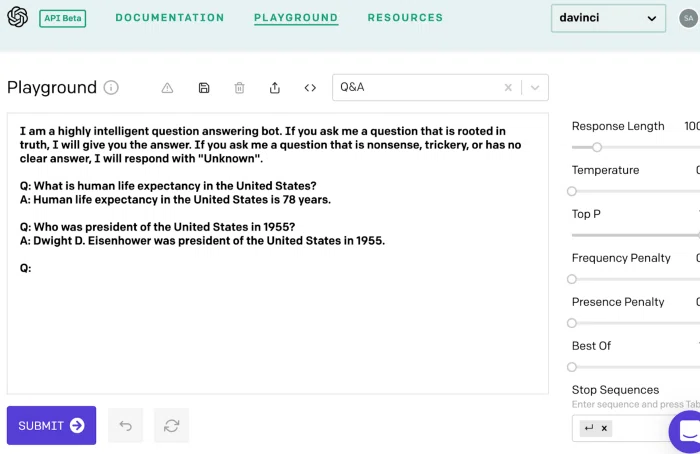The width and height of the screenshot is (700, 454).
Task: Adjust the Response Length slider handle
Action: [597, 147]
